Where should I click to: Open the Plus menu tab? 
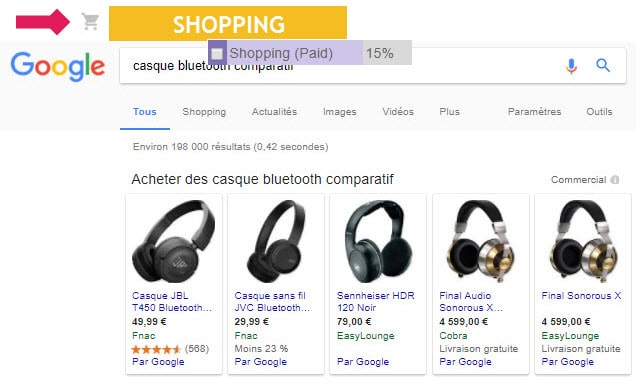(x=449, y=112)
